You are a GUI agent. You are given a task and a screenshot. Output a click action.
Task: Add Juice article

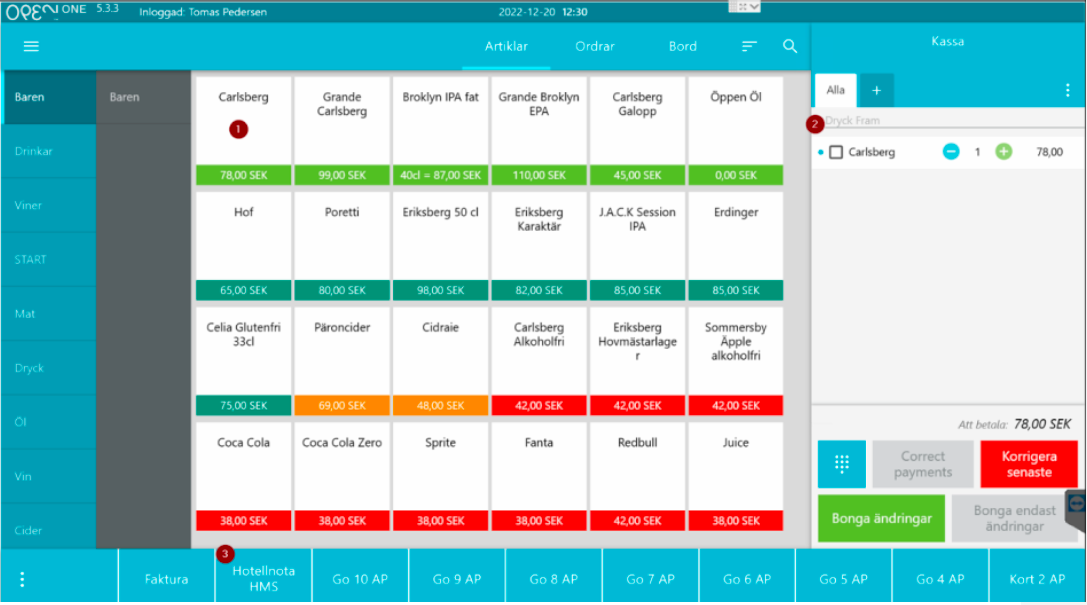(x=736, y=476)
